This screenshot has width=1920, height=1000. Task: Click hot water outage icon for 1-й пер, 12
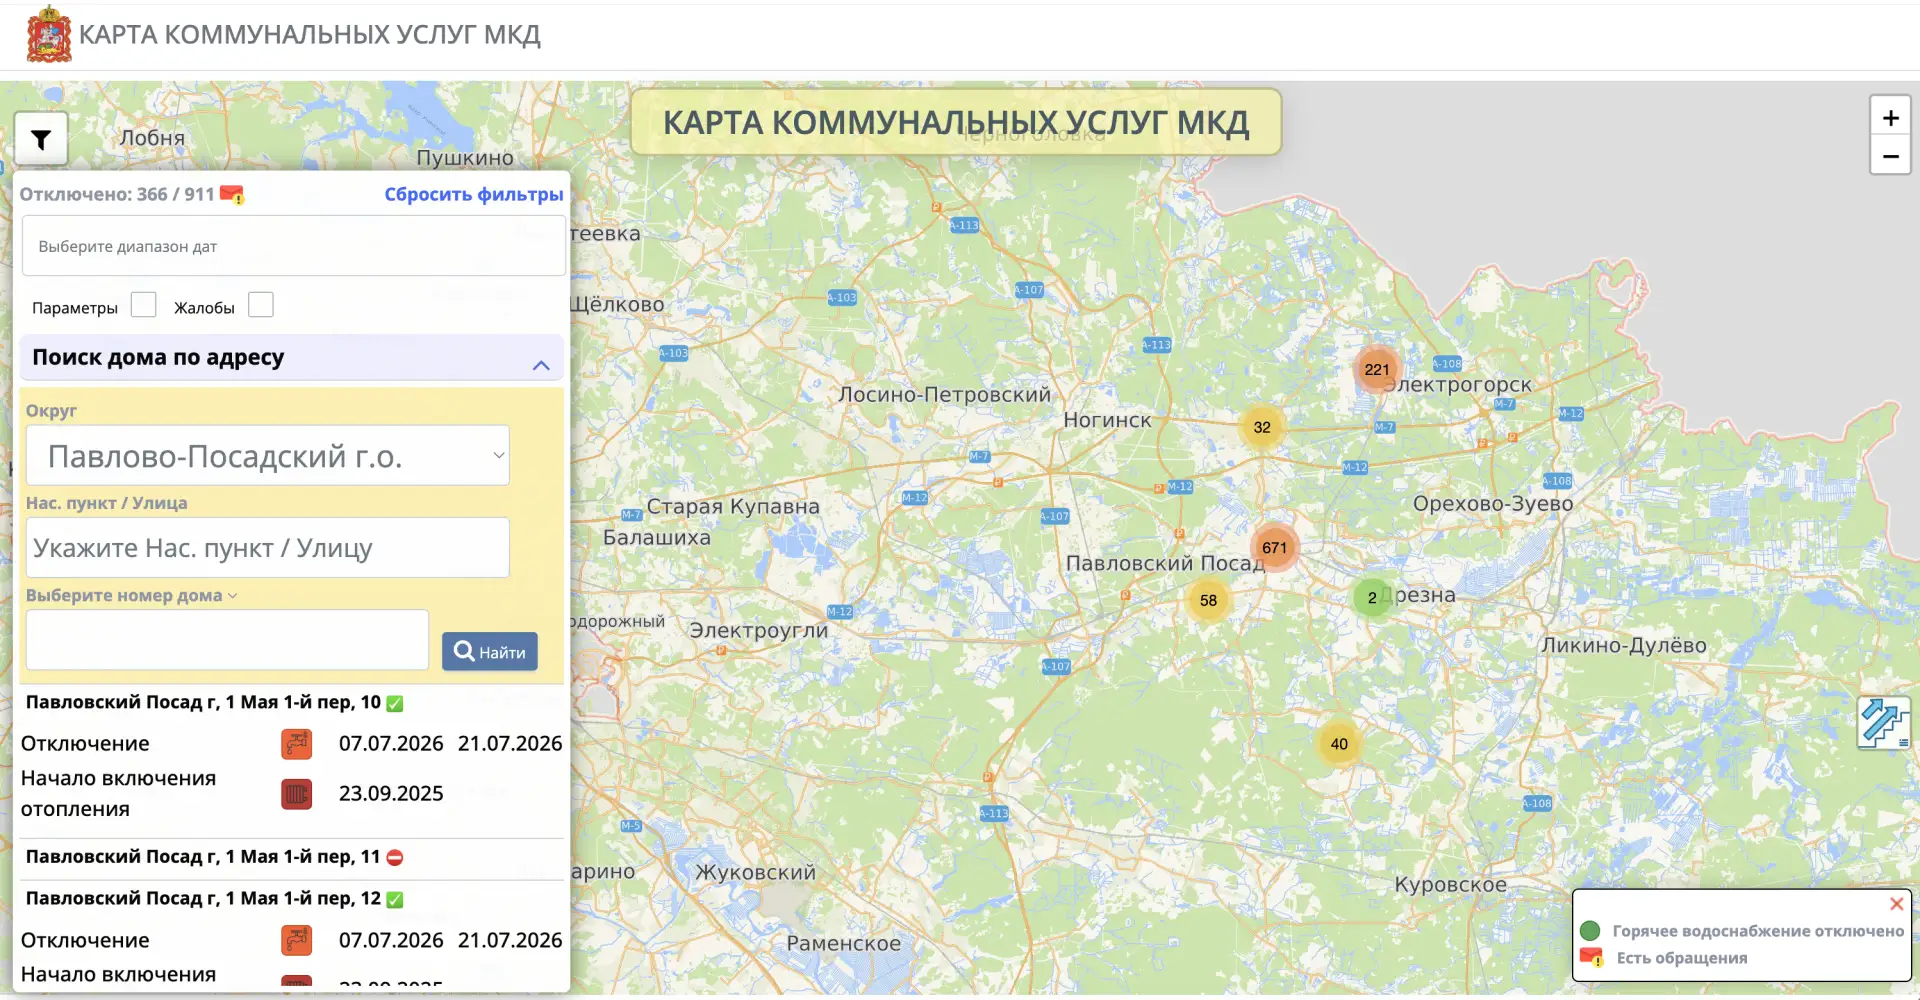coord(297,941)
